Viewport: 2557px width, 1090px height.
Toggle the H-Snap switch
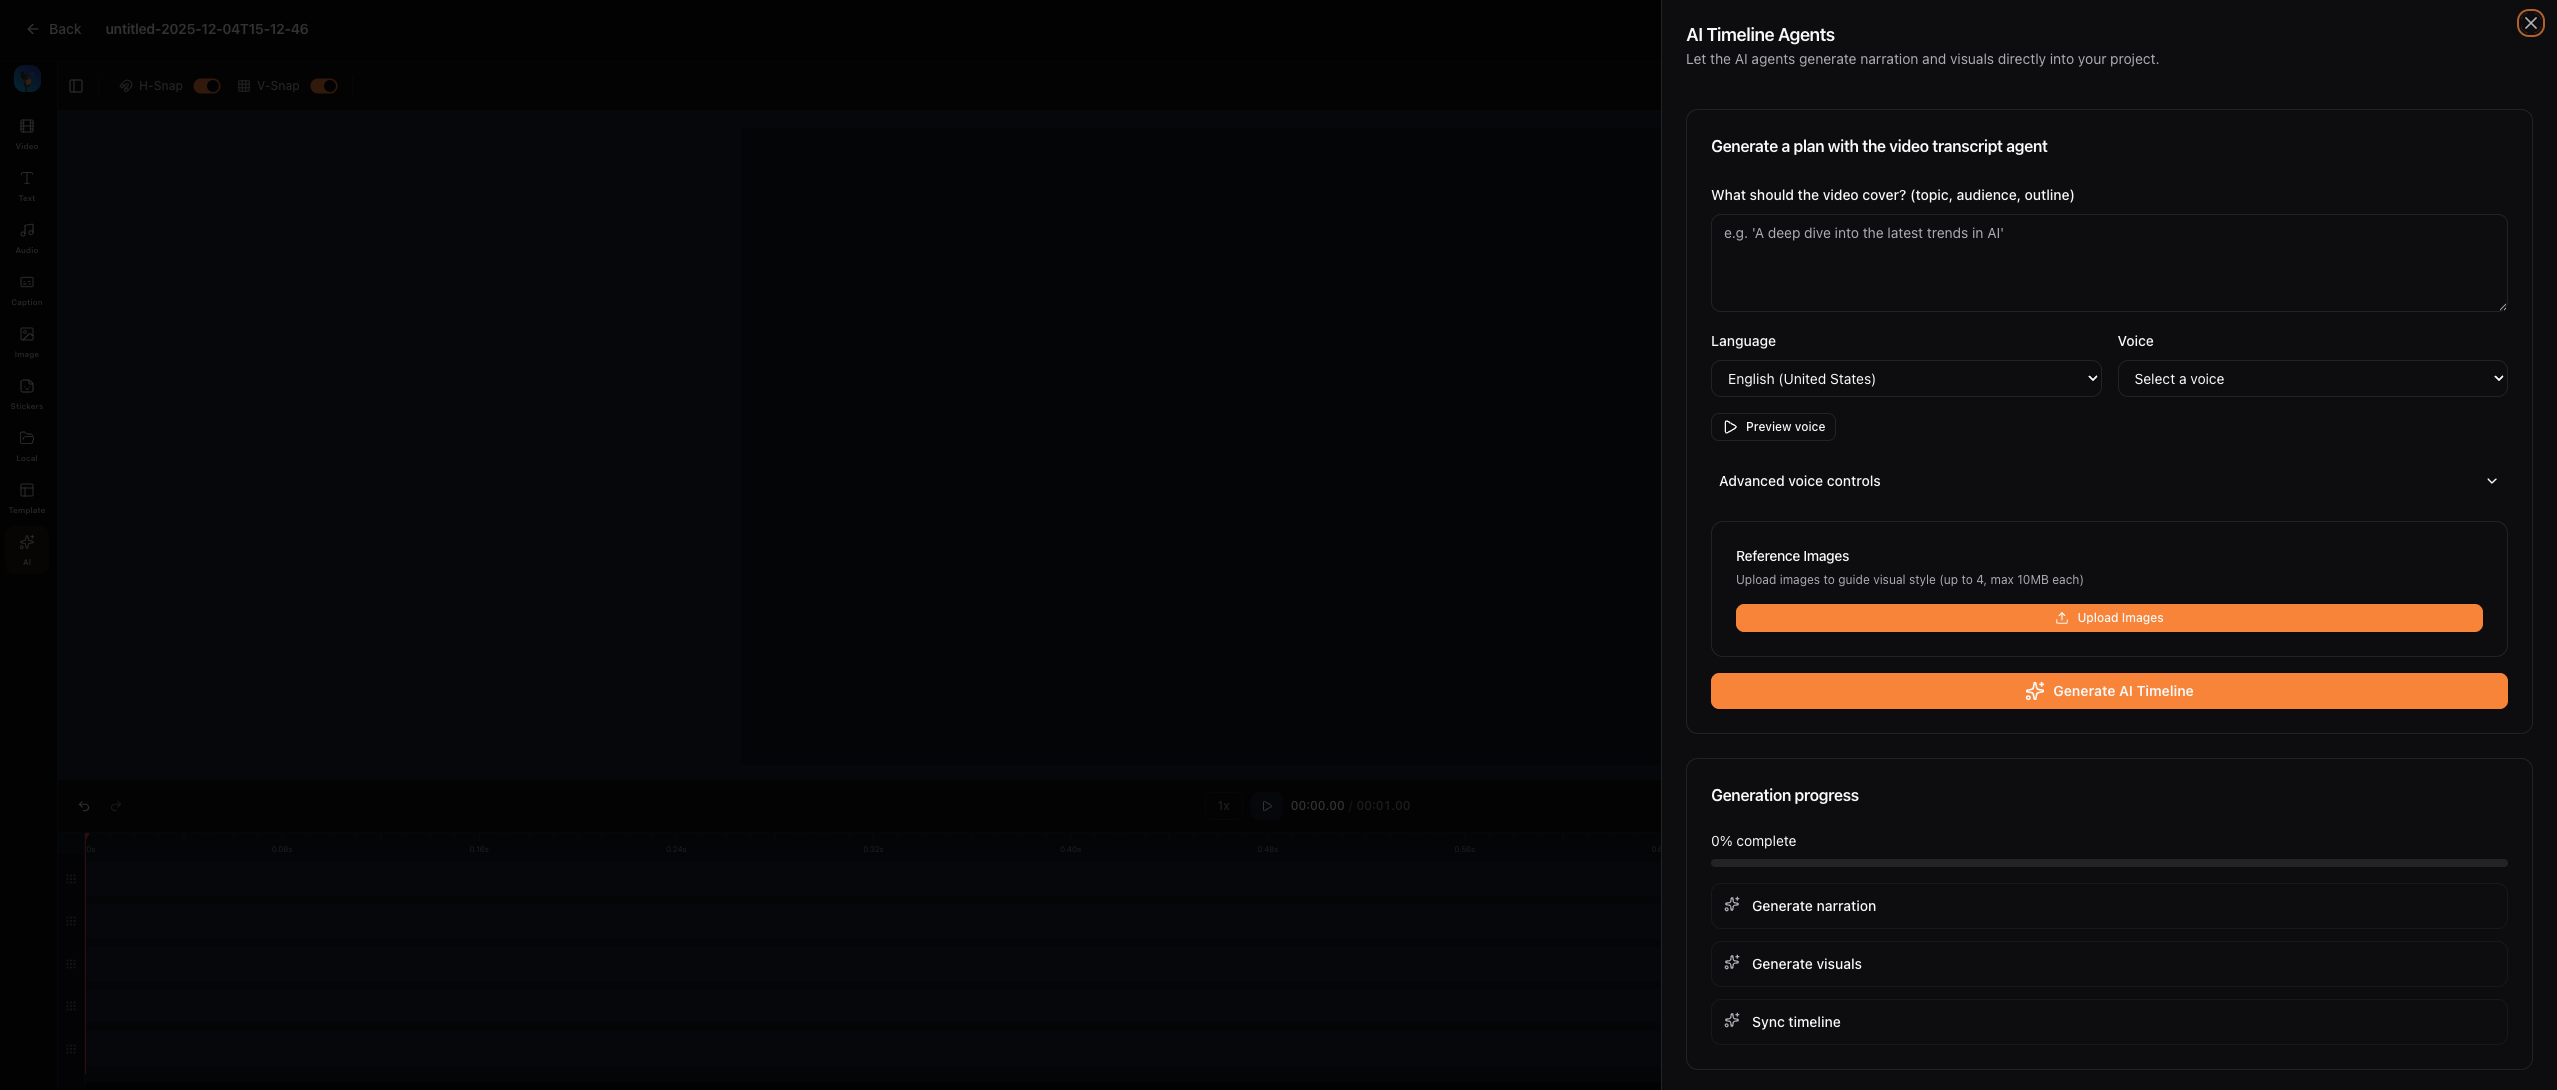tap(207, 86)
